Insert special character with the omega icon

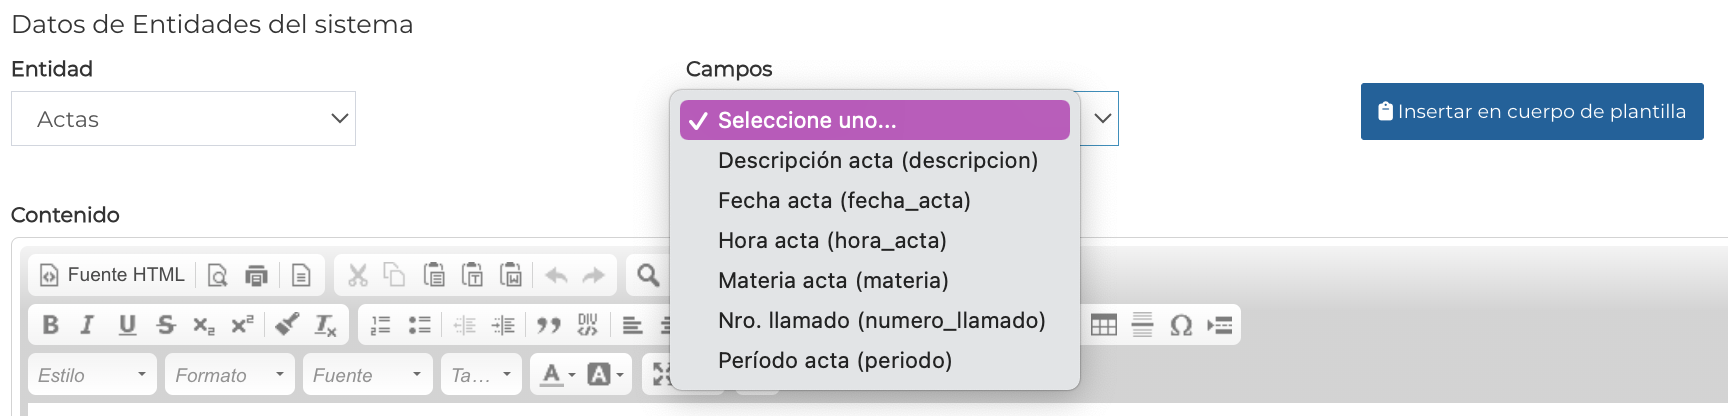pos(1181,325)
